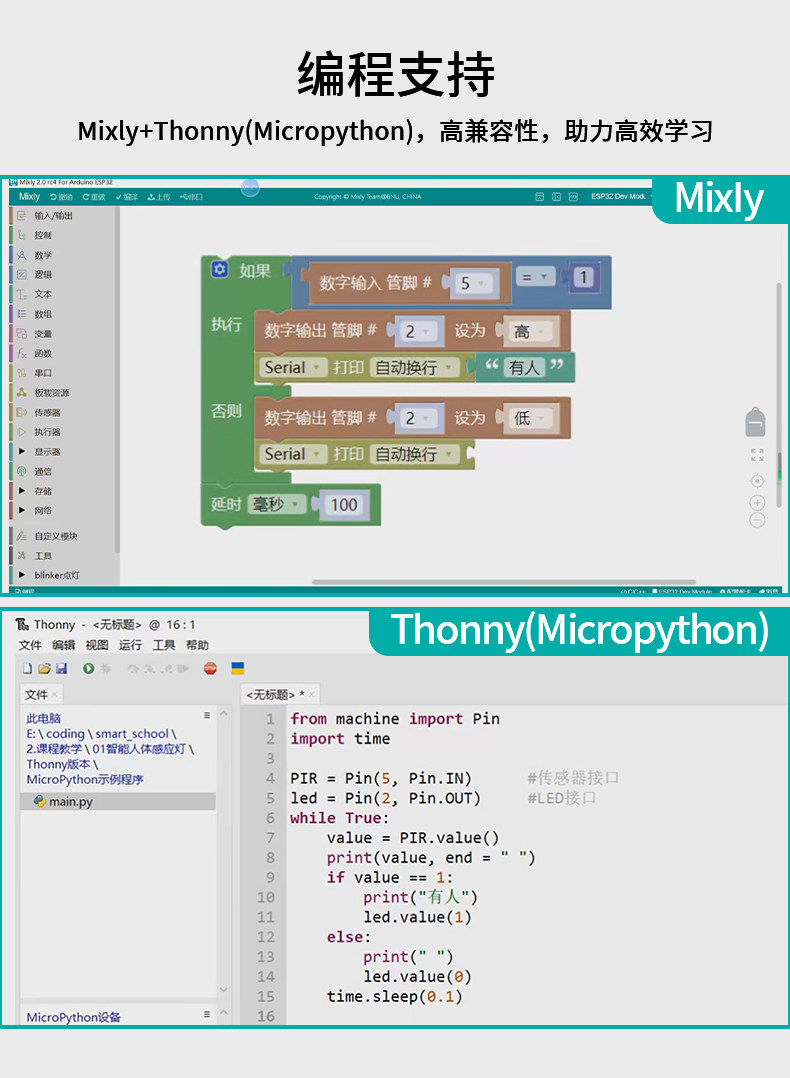Open the 帮助 menu in Thonny

(x=197, y=645)
